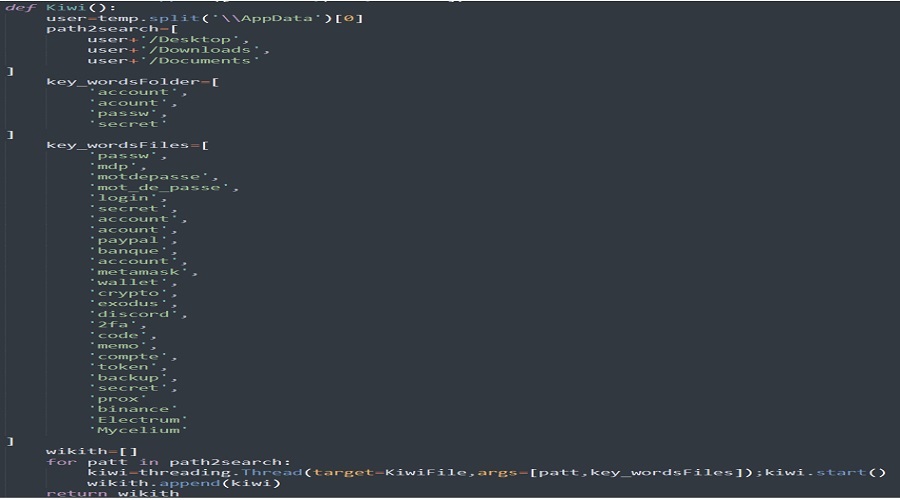Select the 'wallet' keyword entry

(x=127, y=282)
